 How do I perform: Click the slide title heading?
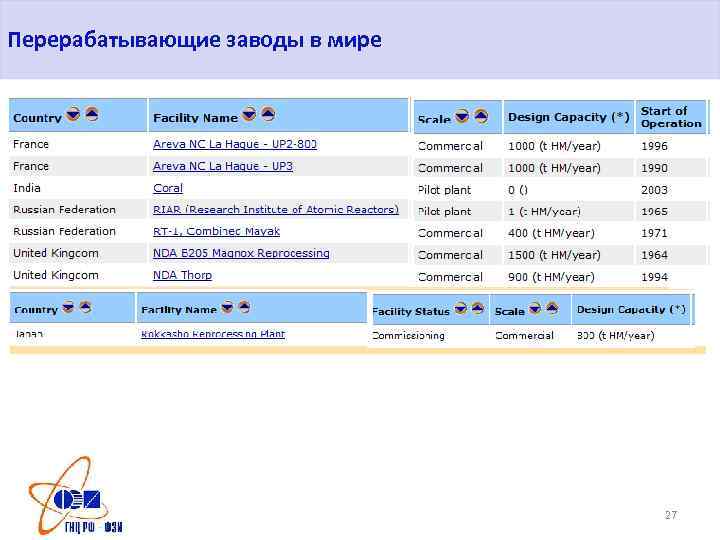(x=195, y=40)
